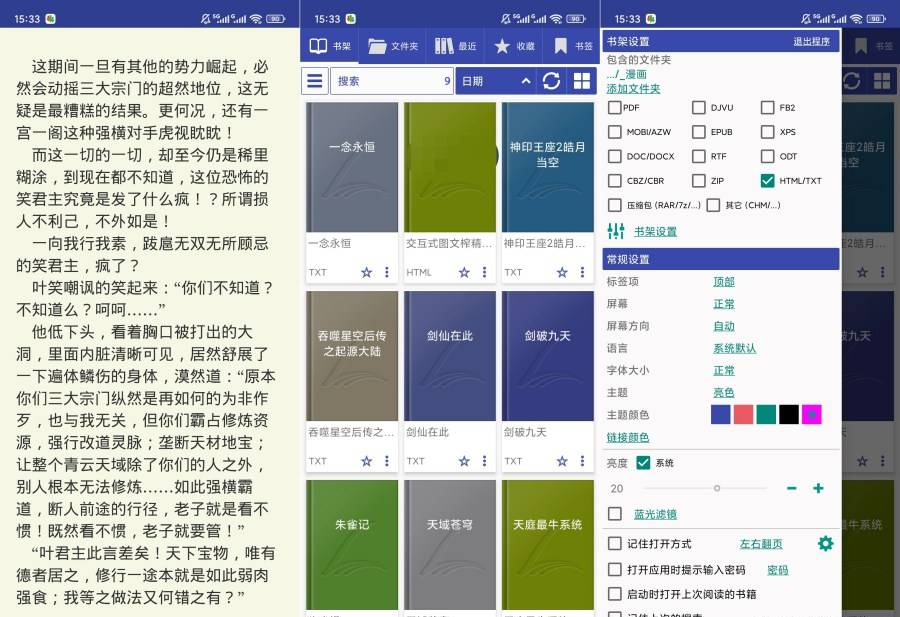Viewport: 900px width, 617px height.
Task: Click the refresh library icon
Action: click(x=551, y=81)
